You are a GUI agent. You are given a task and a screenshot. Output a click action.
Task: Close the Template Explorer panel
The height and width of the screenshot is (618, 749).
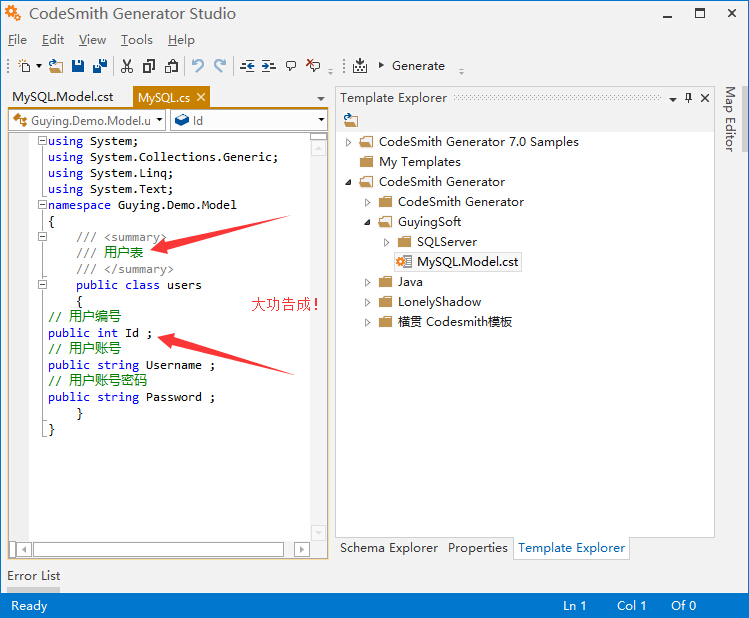coord(705,98)
